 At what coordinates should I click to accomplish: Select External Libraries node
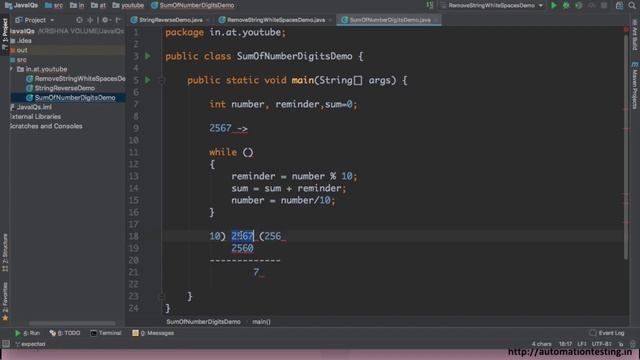pos(35,116)
